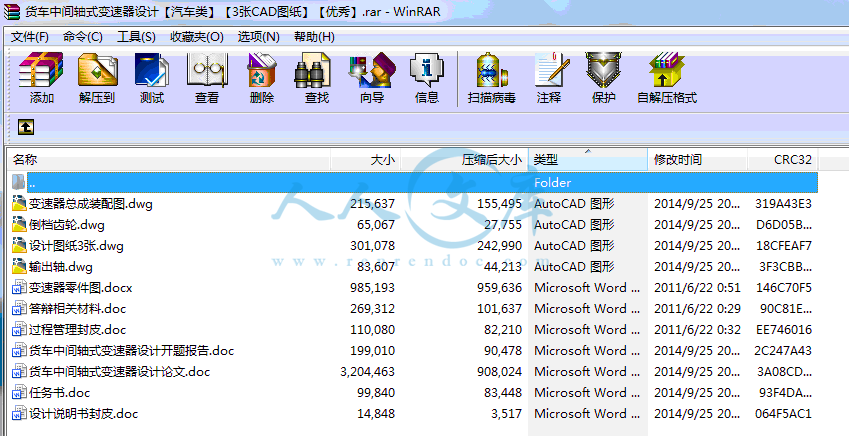
Task: Sort by the 类型 column header
Action: point(587,159)
